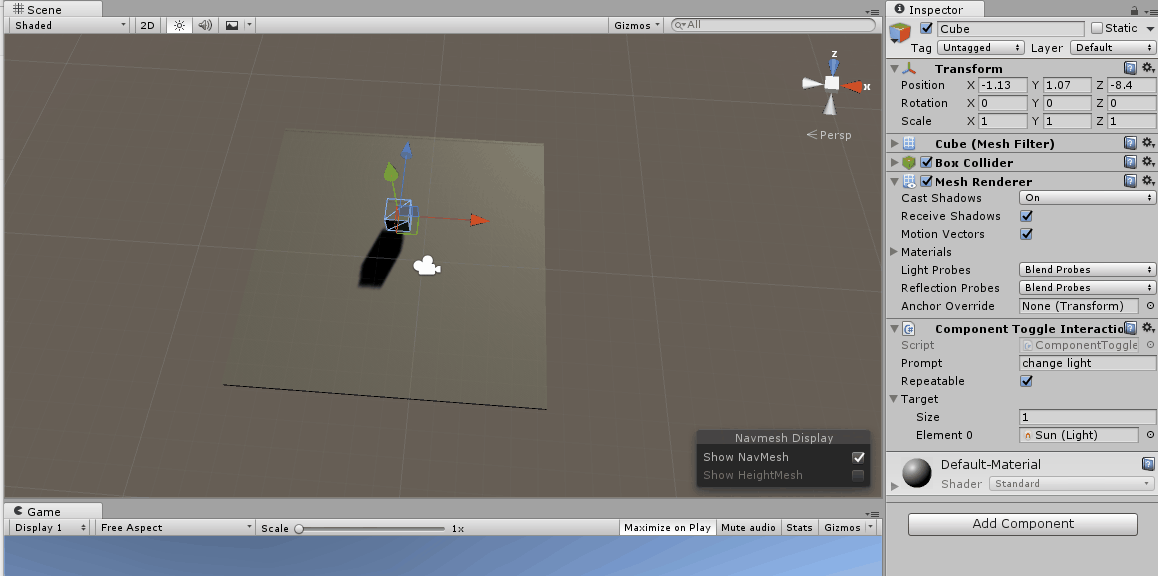This screenshot has width=1158, height=576.
Task: Click the Add Component button
Action: pos(1022,524)
